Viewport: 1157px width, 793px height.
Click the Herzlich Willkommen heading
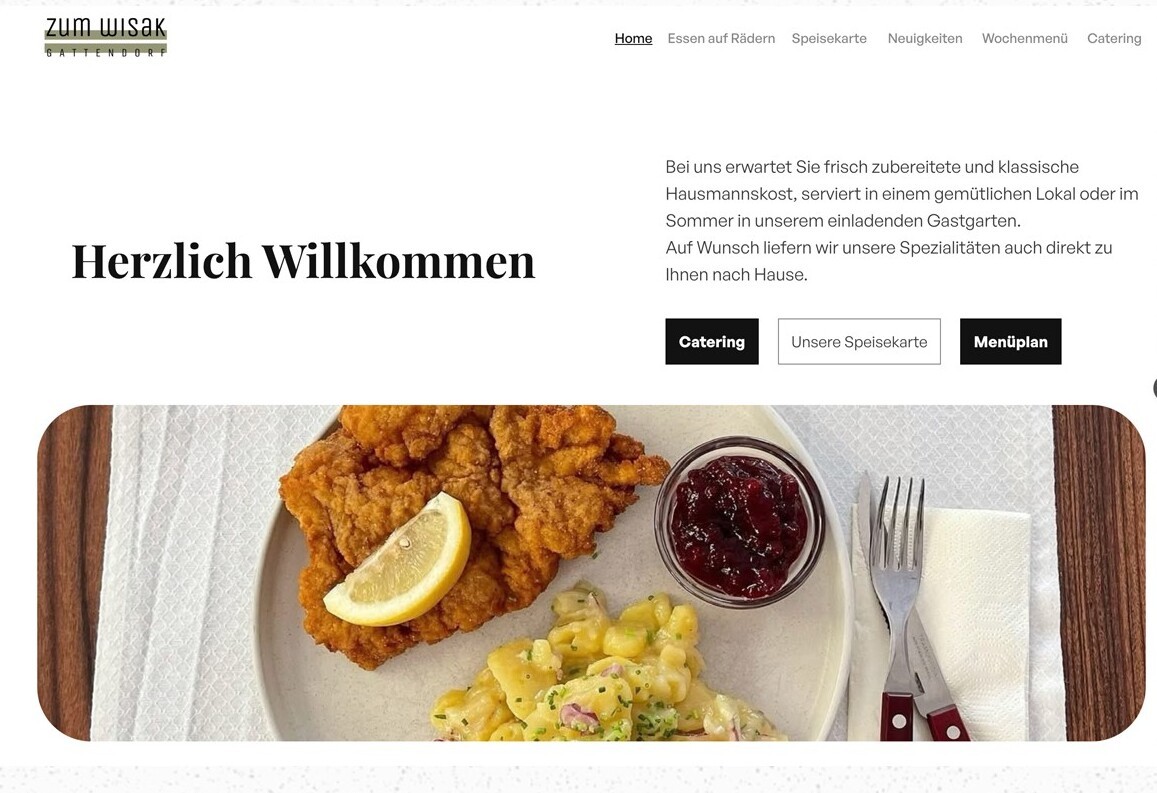pyautogui.click(x=303, y=261)
